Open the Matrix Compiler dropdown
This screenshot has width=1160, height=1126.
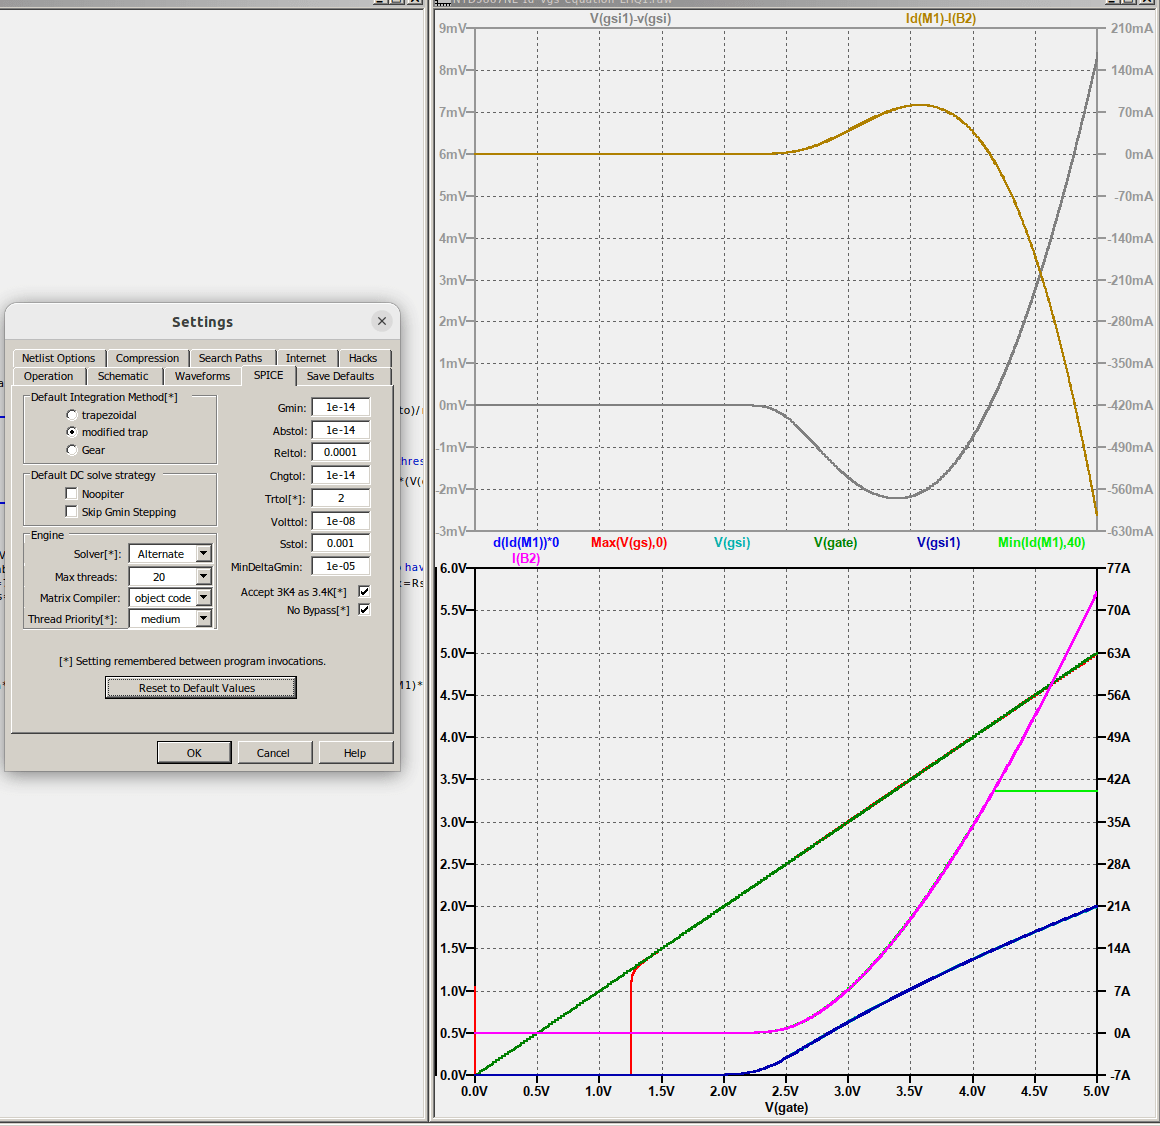click(x=204, y=598)
